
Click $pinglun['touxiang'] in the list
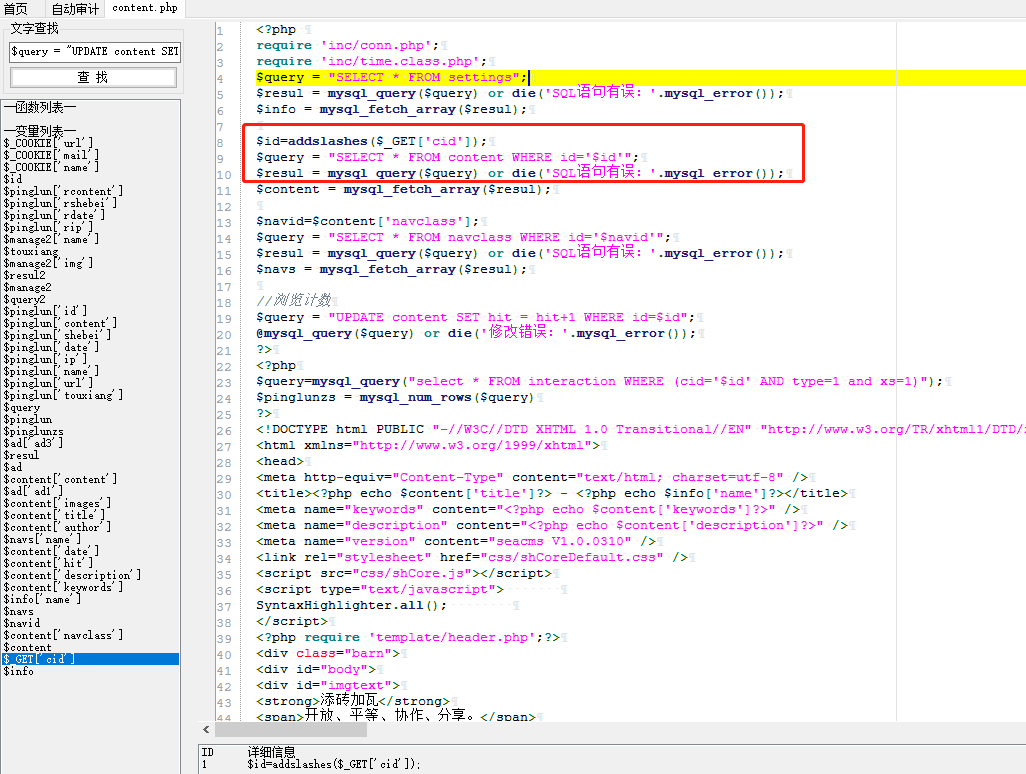pos(63,395)
